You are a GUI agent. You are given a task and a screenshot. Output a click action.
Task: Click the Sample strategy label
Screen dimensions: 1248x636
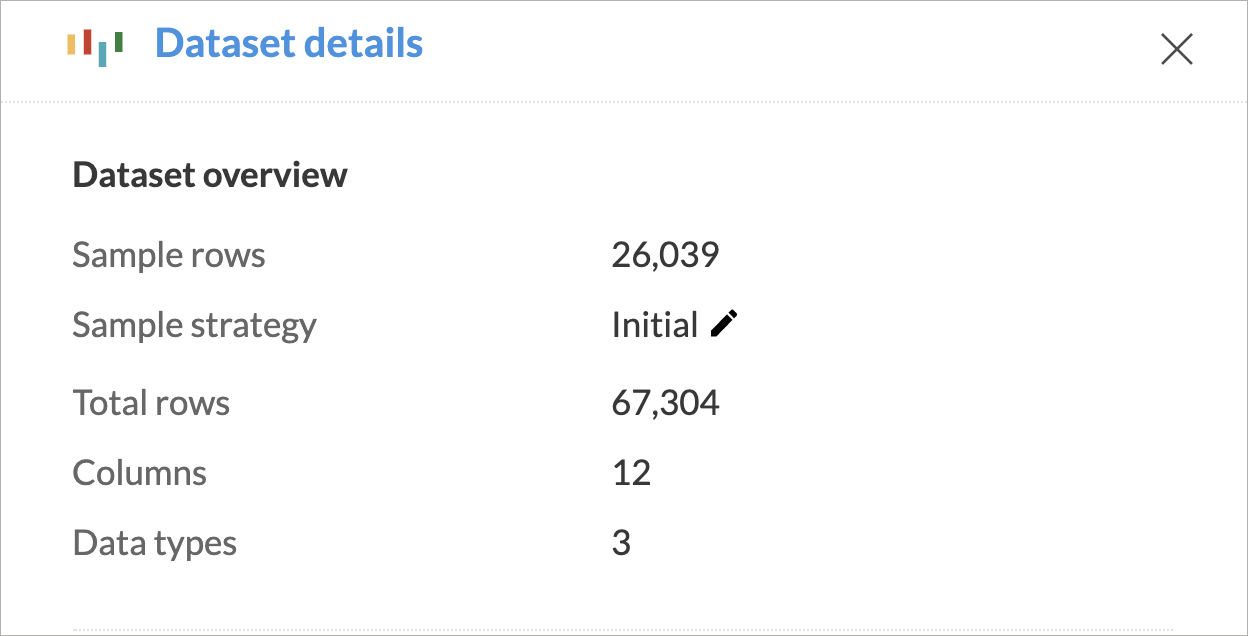[194, 325]
